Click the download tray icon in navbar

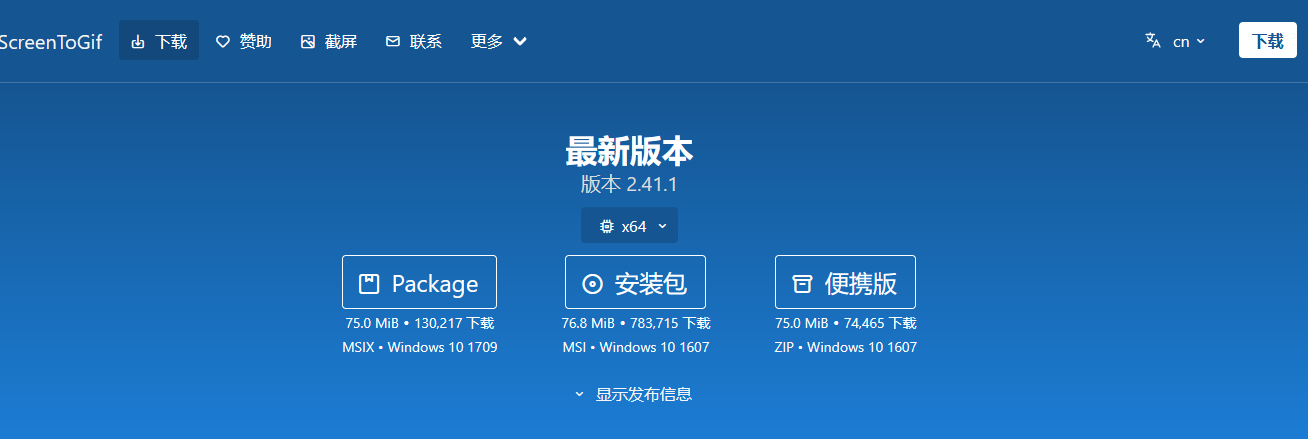[138, 41]
